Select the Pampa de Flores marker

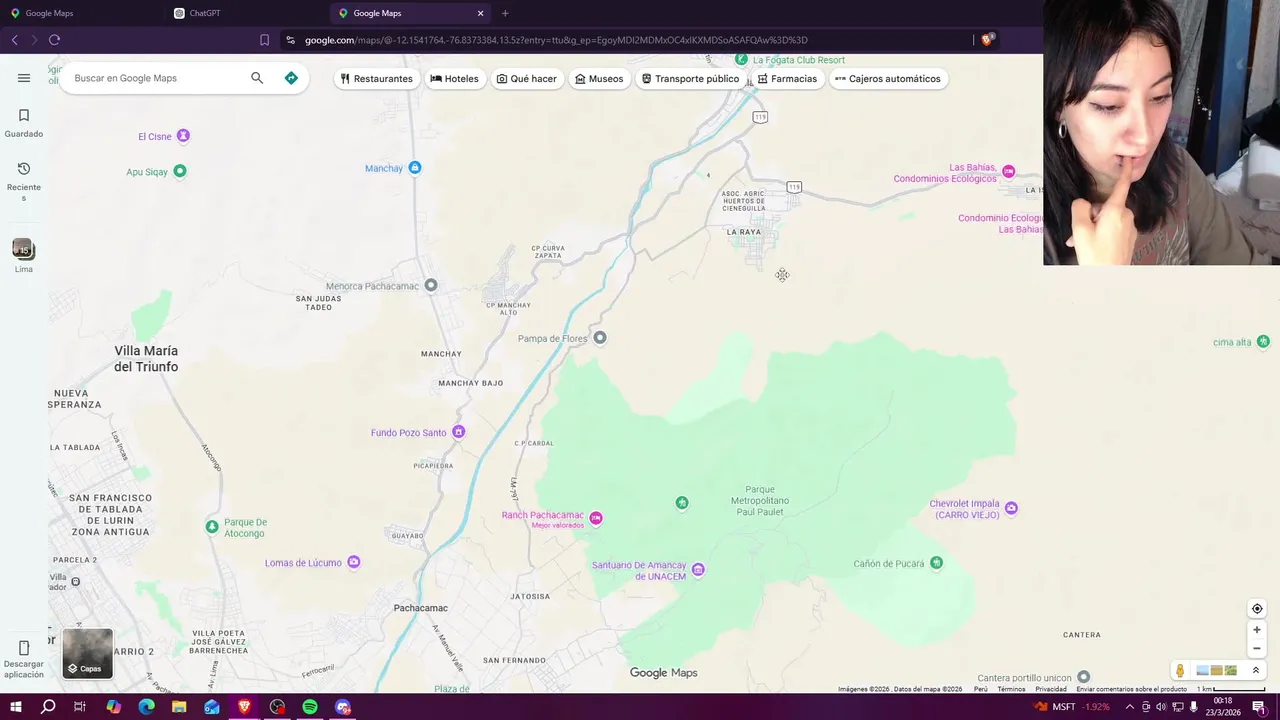600,338
